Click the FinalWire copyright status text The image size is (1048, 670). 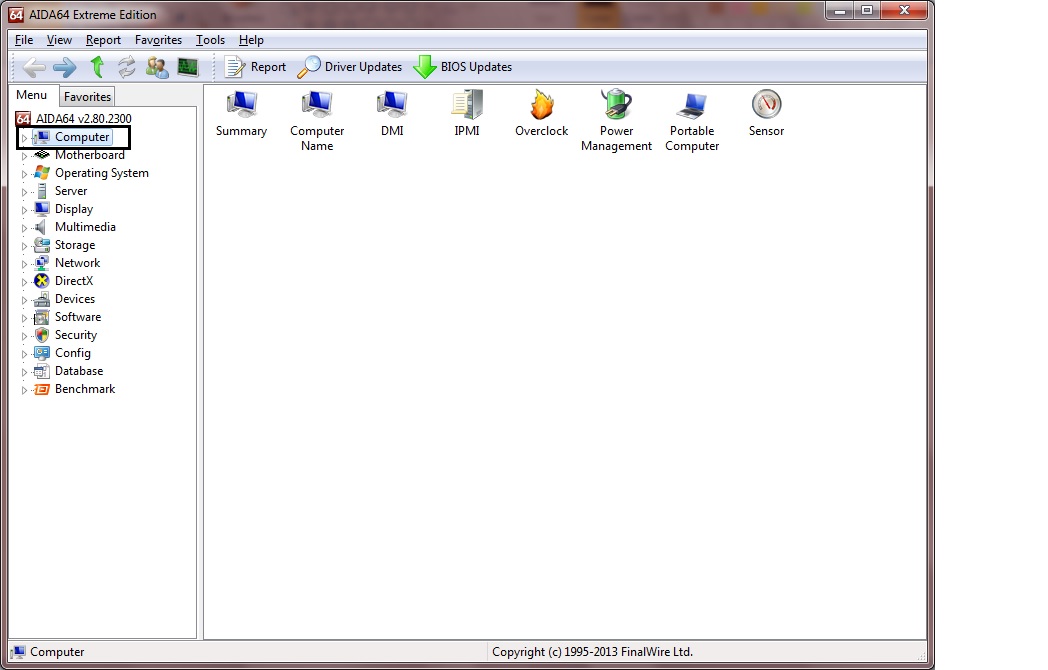592,653
